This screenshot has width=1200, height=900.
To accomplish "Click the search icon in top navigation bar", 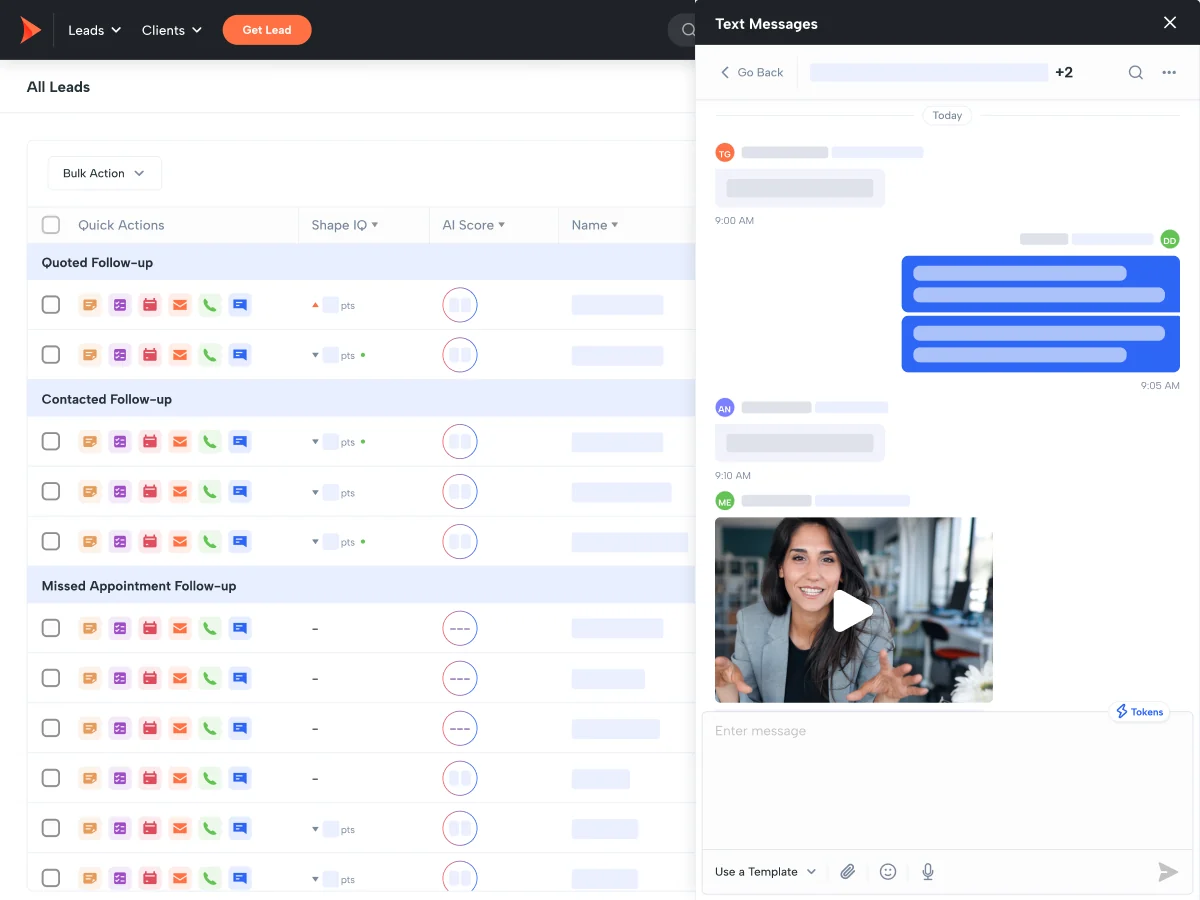I will coord(688,30).
